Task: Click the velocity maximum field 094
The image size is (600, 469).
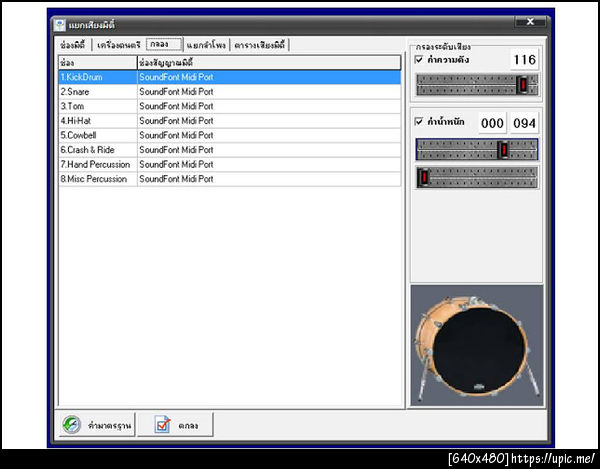Action: (x=524, y=123)
